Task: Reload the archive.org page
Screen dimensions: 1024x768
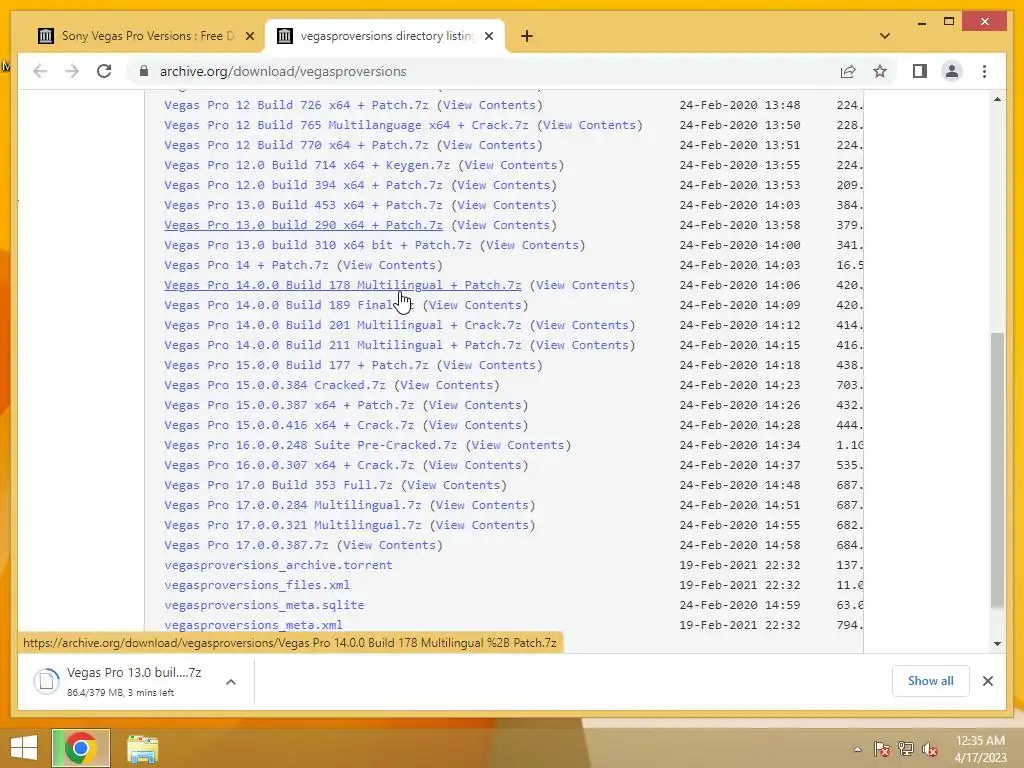Action: coord(104,71)
